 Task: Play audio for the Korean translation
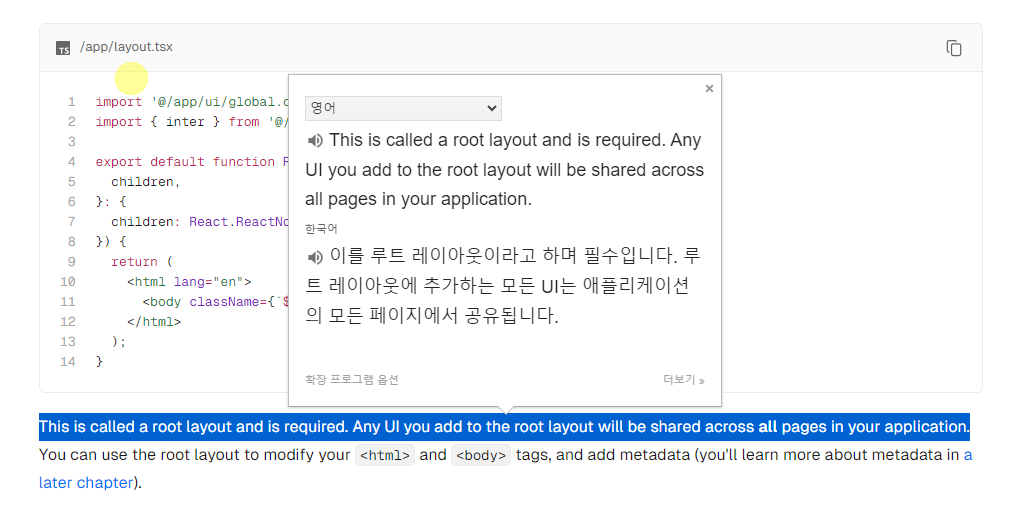coord(315,257)
